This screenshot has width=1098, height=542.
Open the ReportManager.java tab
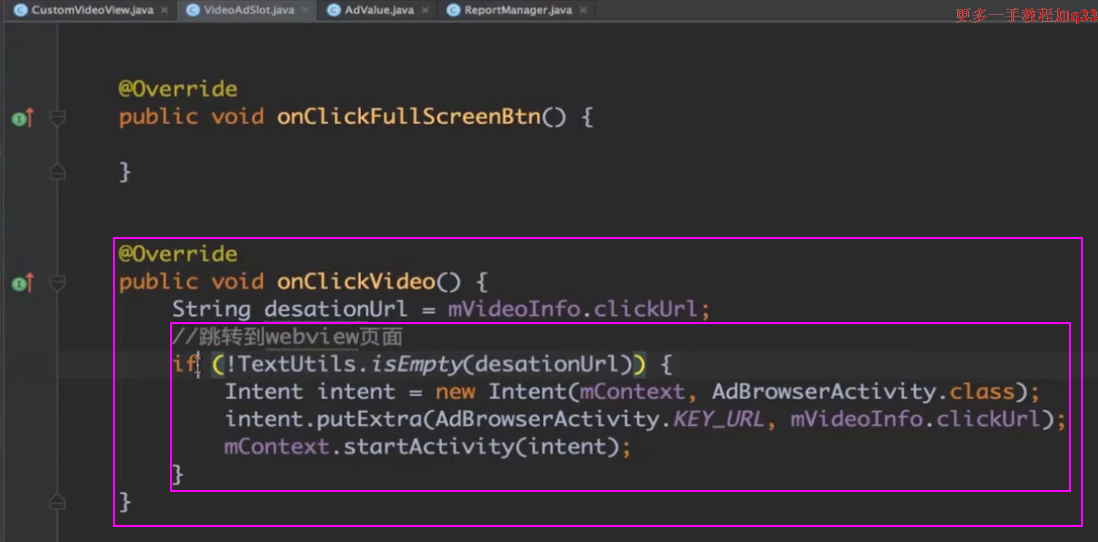517,10
